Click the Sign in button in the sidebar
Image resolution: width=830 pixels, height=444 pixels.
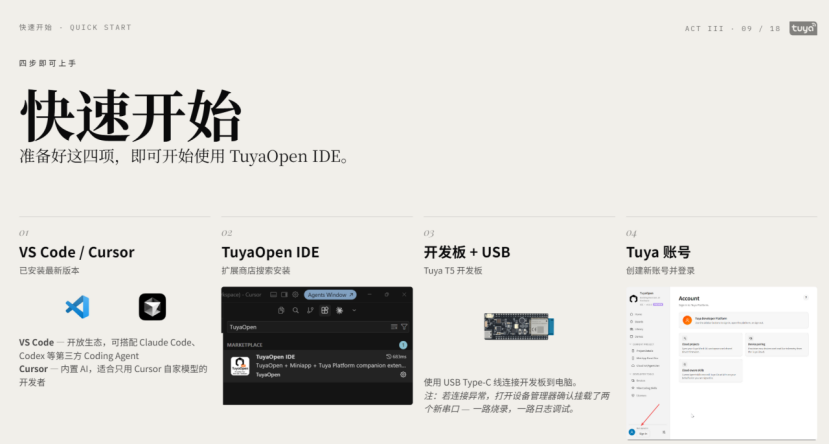(643, 433)
